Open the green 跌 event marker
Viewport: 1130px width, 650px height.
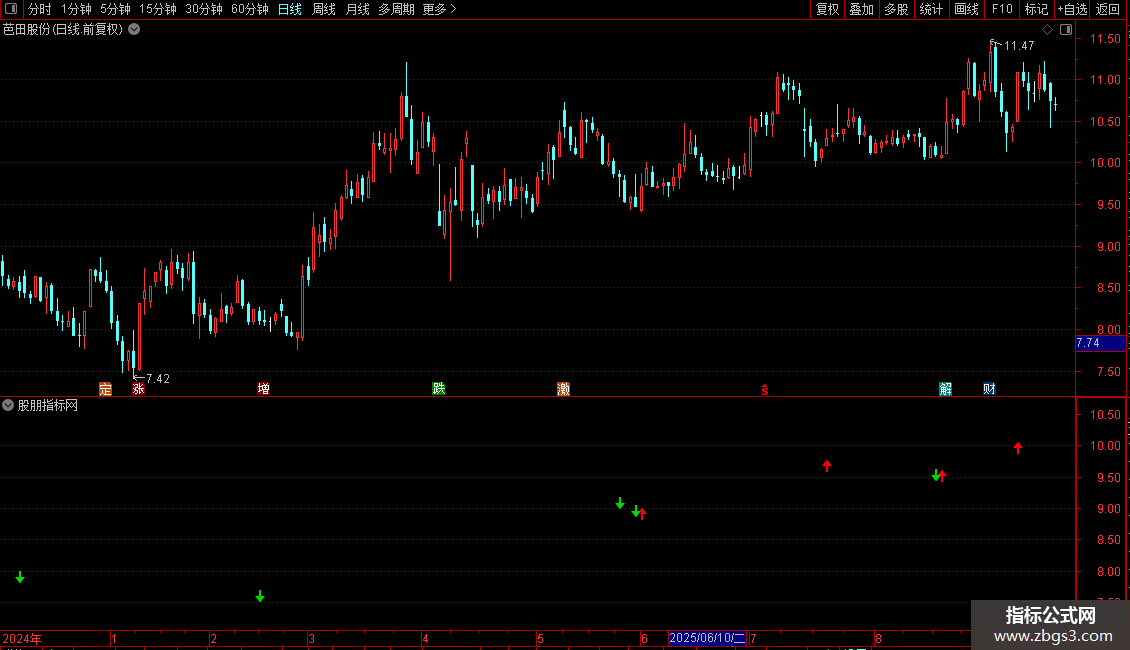click(x=438, y=389)
